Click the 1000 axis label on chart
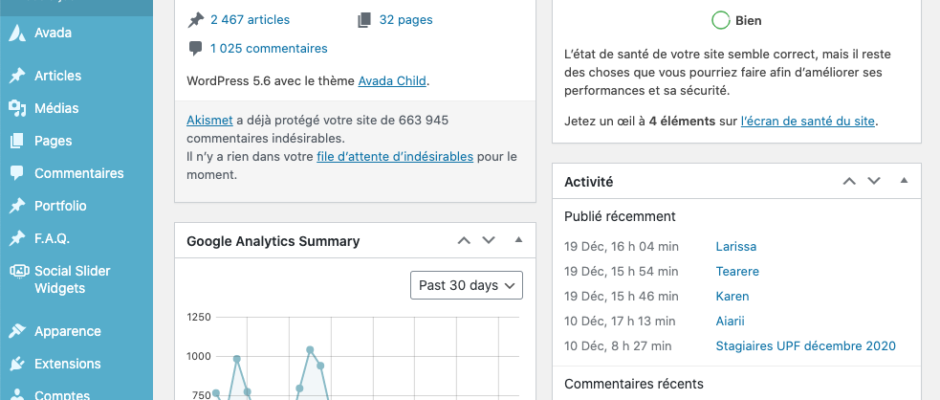 [198, 356]
